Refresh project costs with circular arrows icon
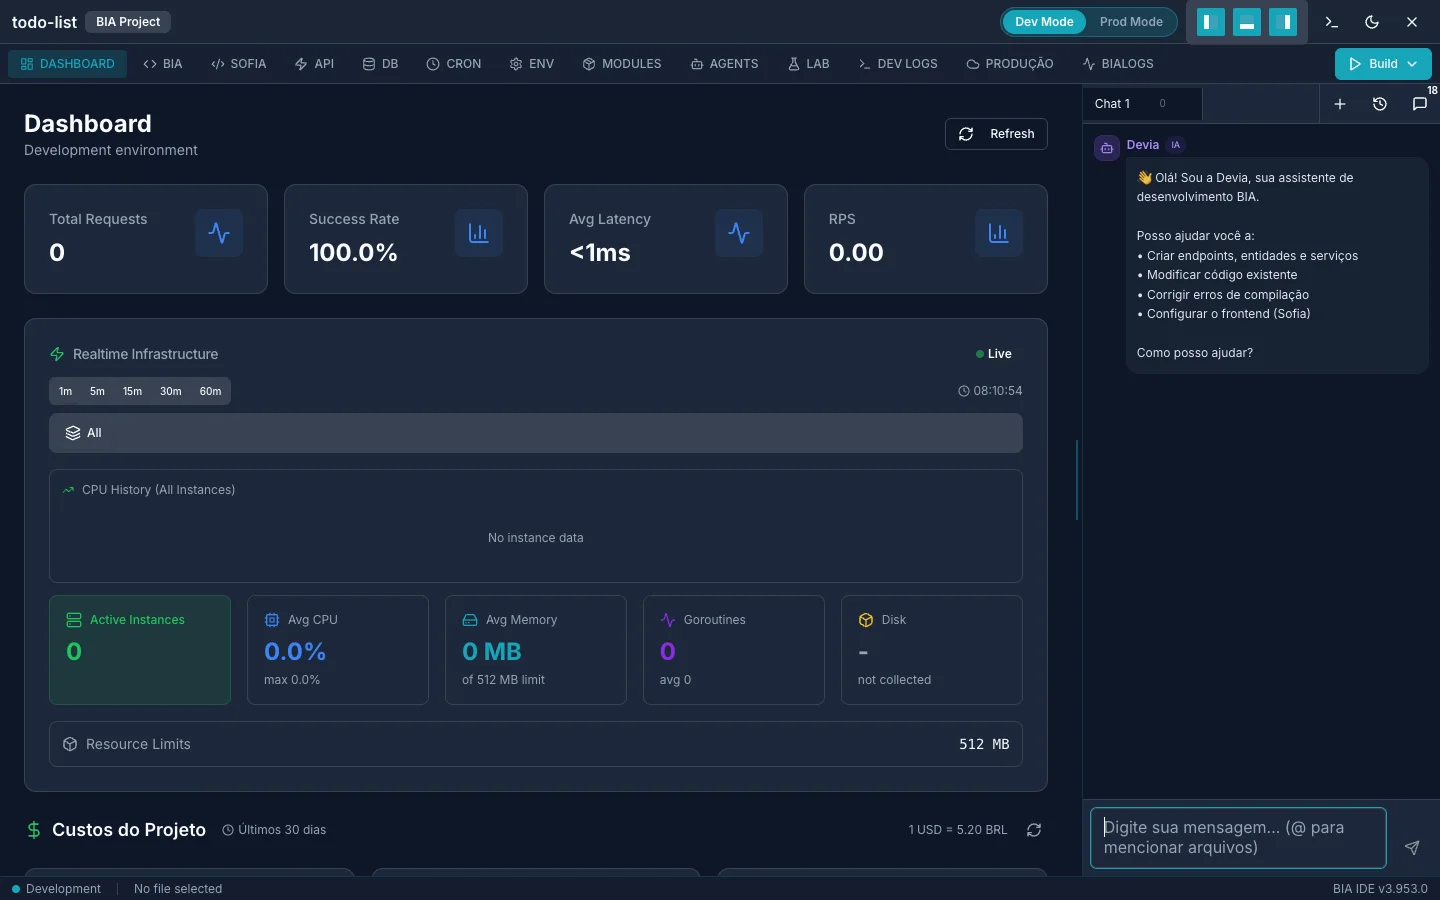Image resolution: width=1440 pixels, height=900 pixels. point(1034,830)
